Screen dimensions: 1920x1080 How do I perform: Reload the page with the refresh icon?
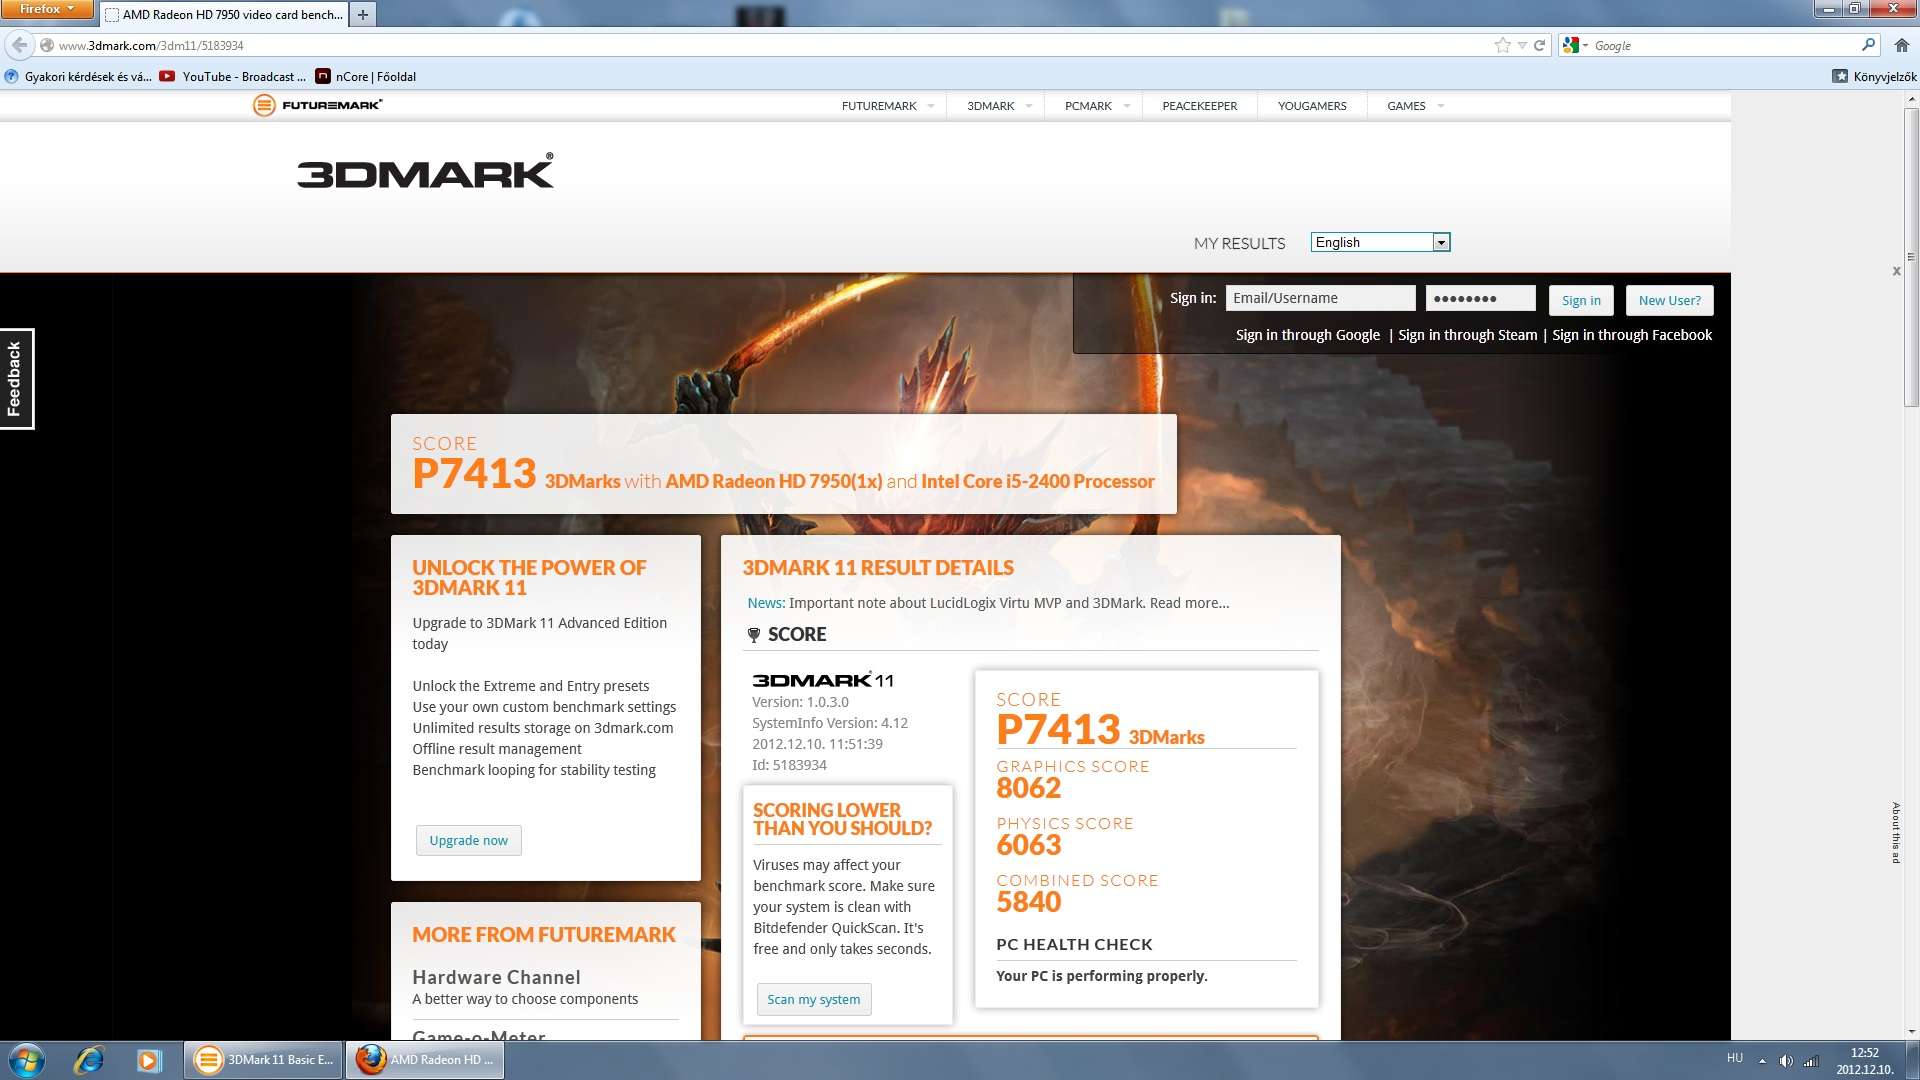click(x=1540, y=45)
